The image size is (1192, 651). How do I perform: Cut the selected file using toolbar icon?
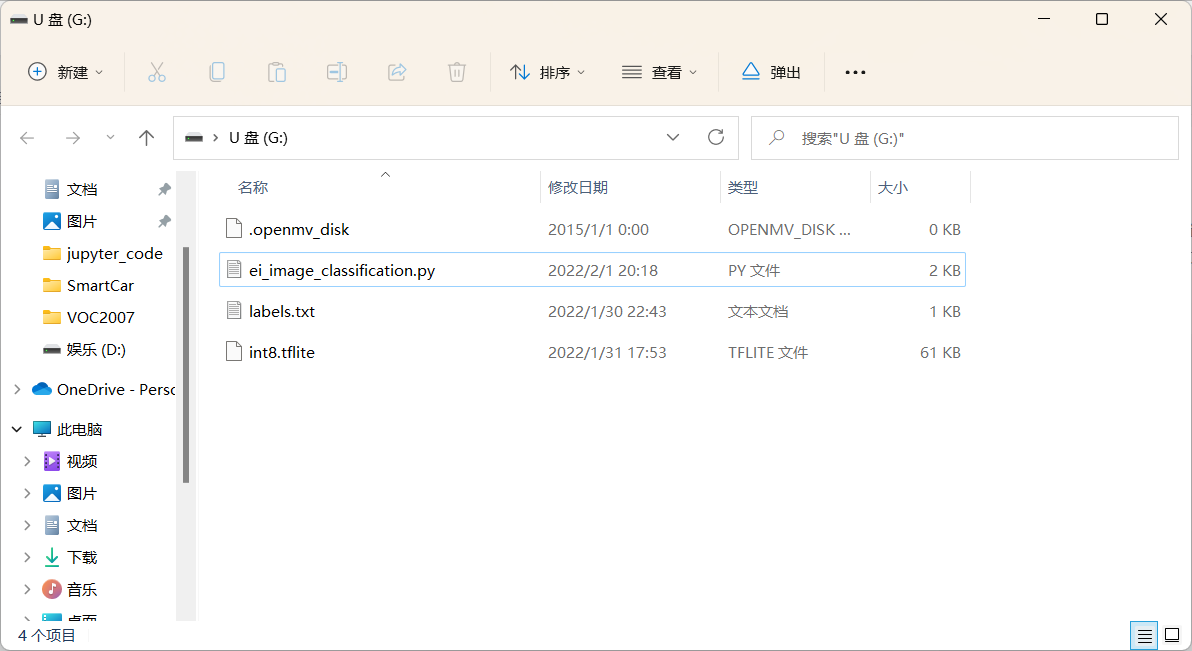[156, 71]
